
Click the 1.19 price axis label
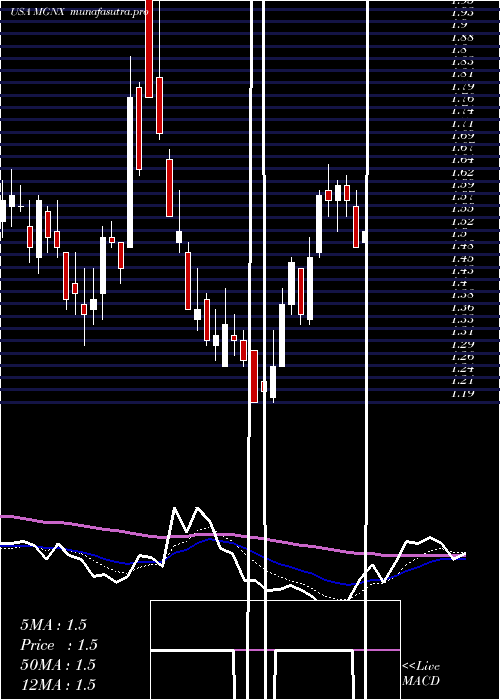[462, 393]
